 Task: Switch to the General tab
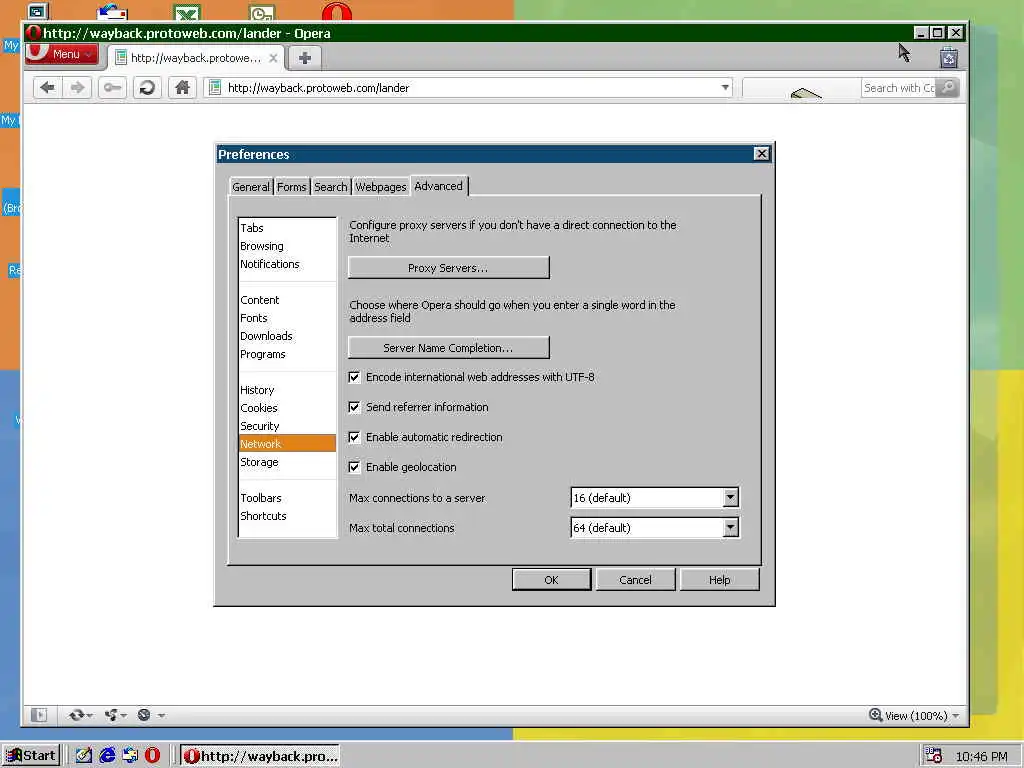(251, 187)
